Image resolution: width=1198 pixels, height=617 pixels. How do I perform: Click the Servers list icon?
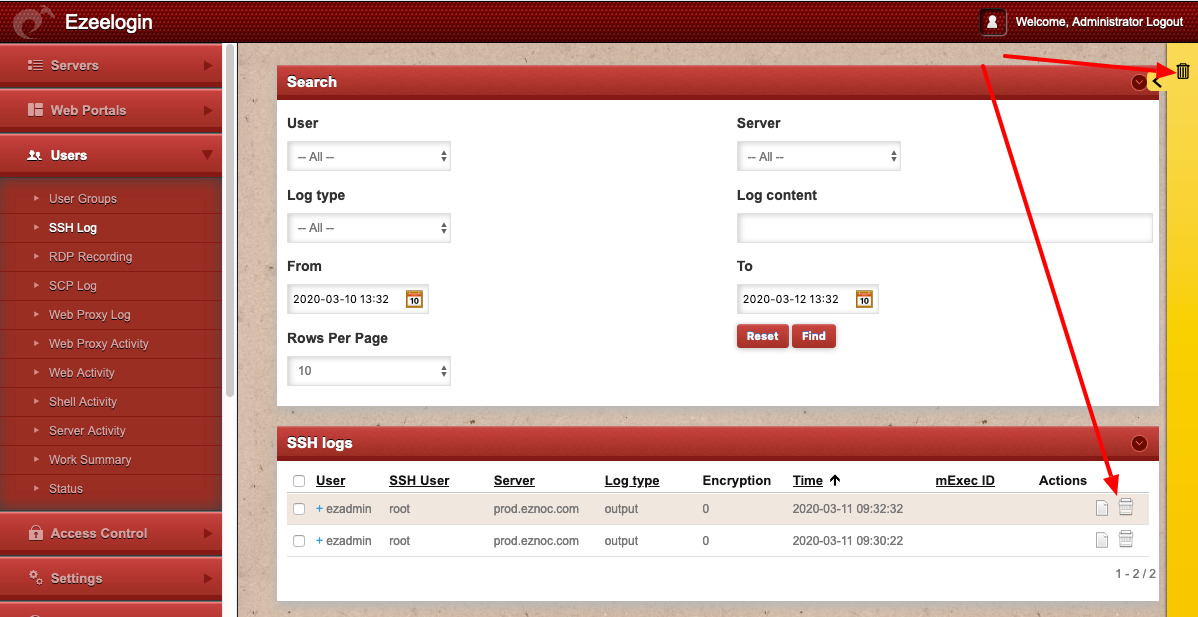35,66
